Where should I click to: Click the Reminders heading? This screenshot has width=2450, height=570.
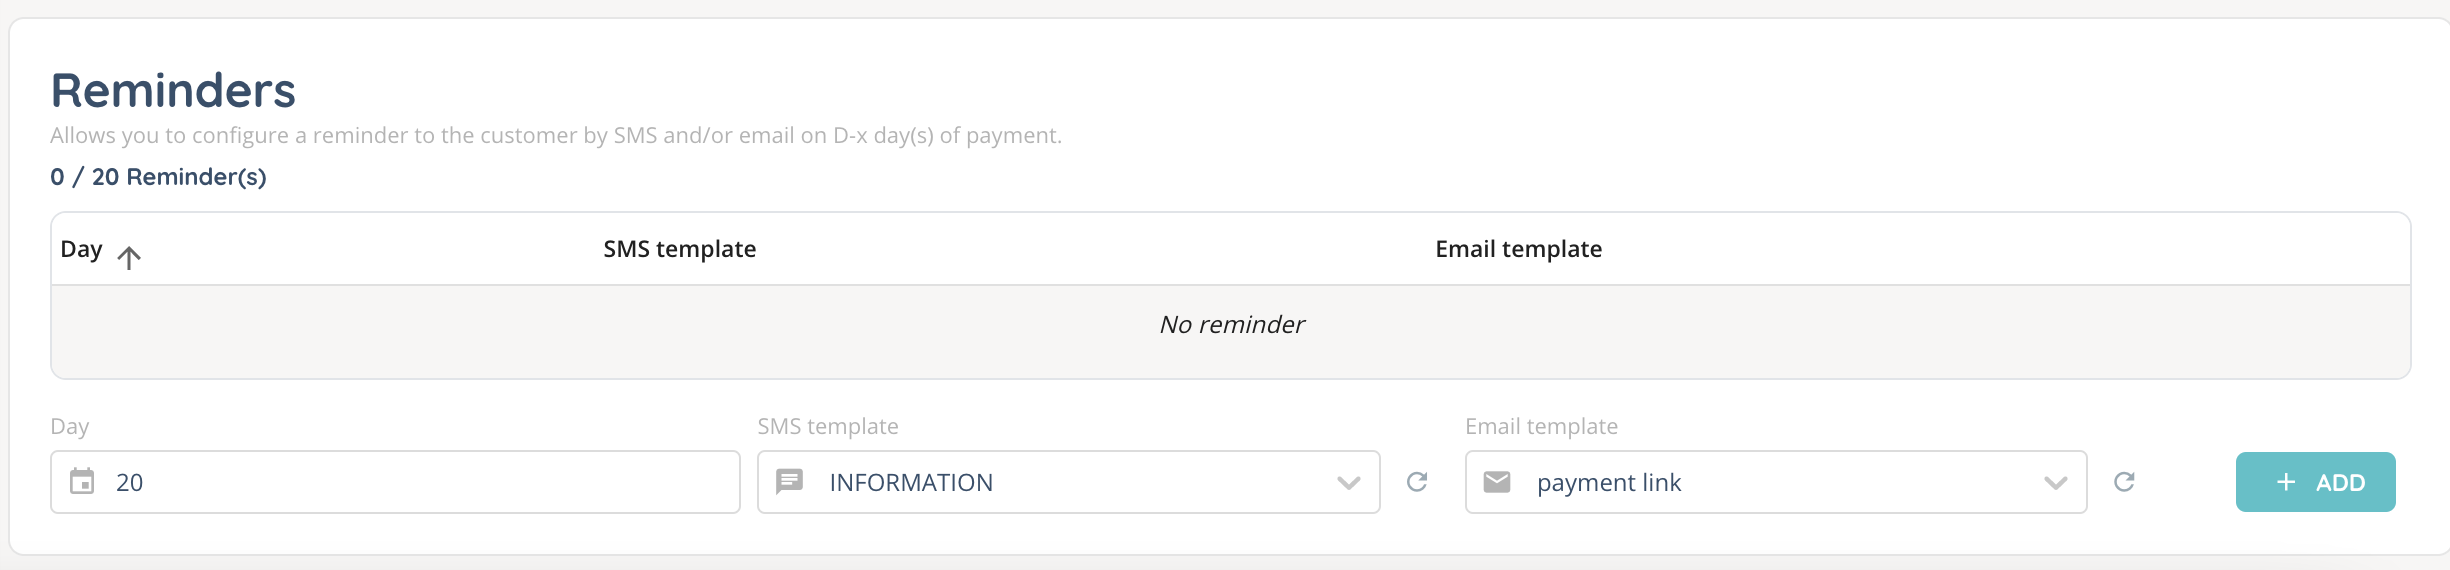173,90
